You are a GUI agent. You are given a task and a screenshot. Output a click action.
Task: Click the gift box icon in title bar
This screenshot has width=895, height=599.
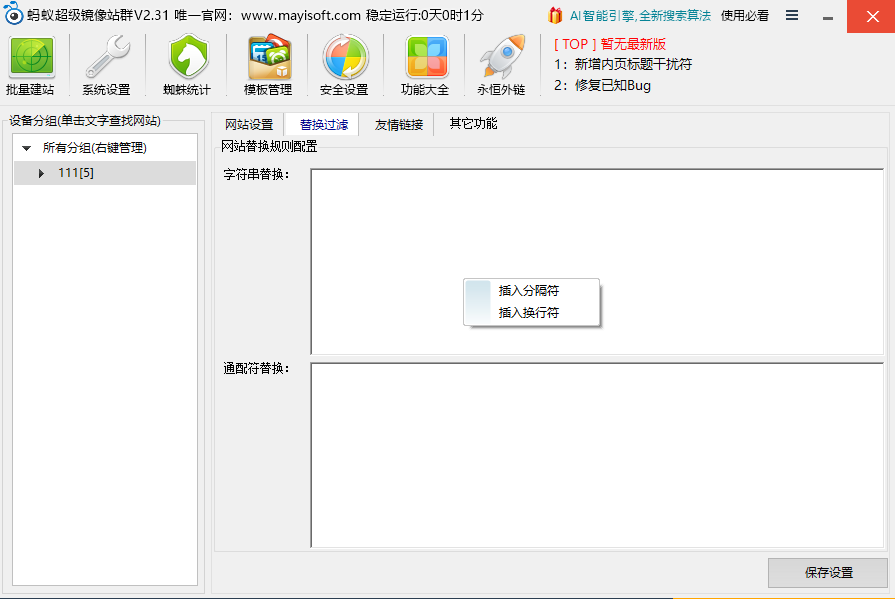point(555,15)
